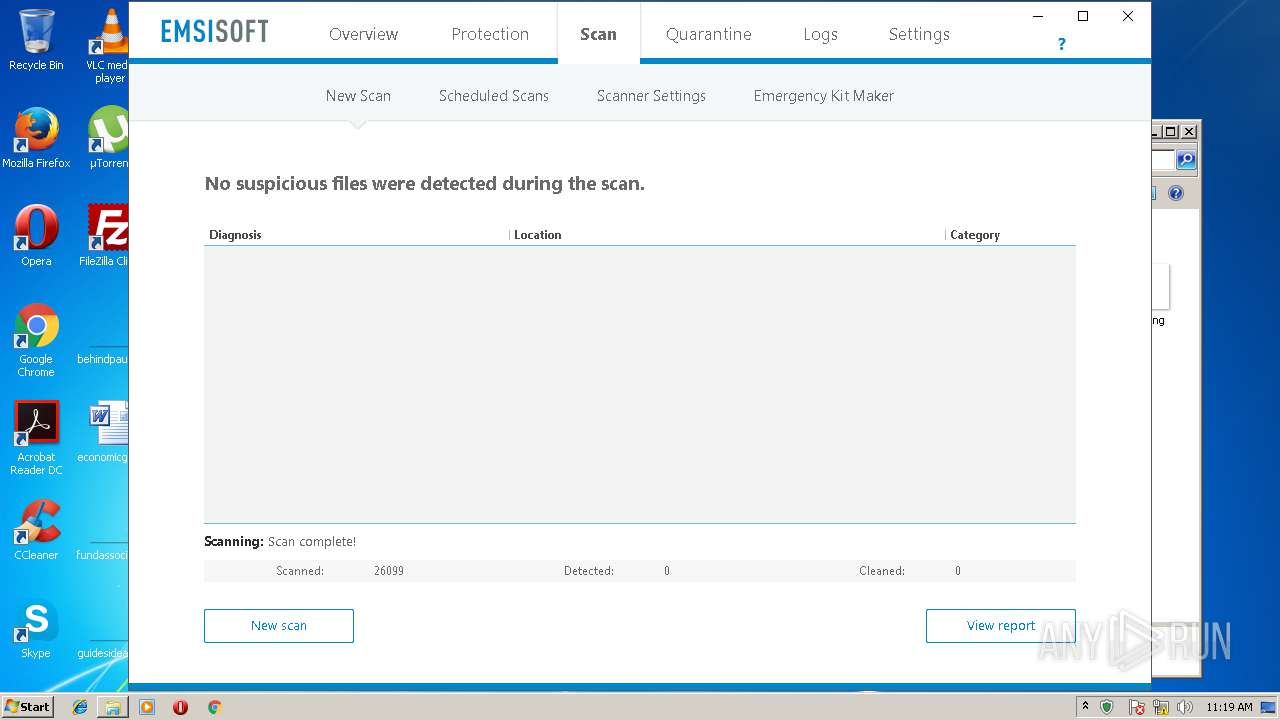Select the New Scan subtab
The image size is (1280, 720).
click(x=358, y=96)
